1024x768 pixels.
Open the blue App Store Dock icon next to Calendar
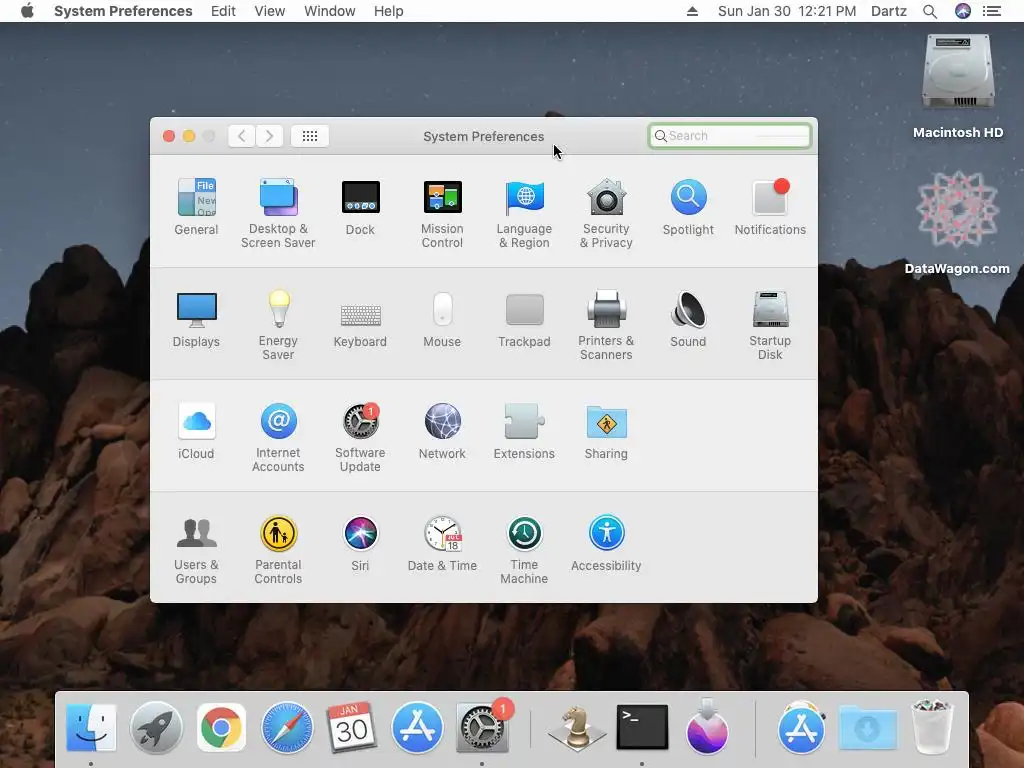pyautogui.click(x=417, y=727)
